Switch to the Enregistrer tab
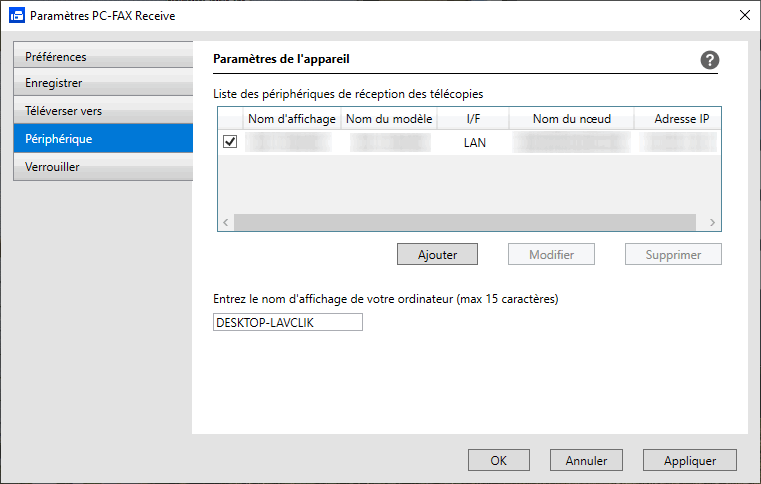Viewport: 761px width, 484px height. click(x=103, y=83)
